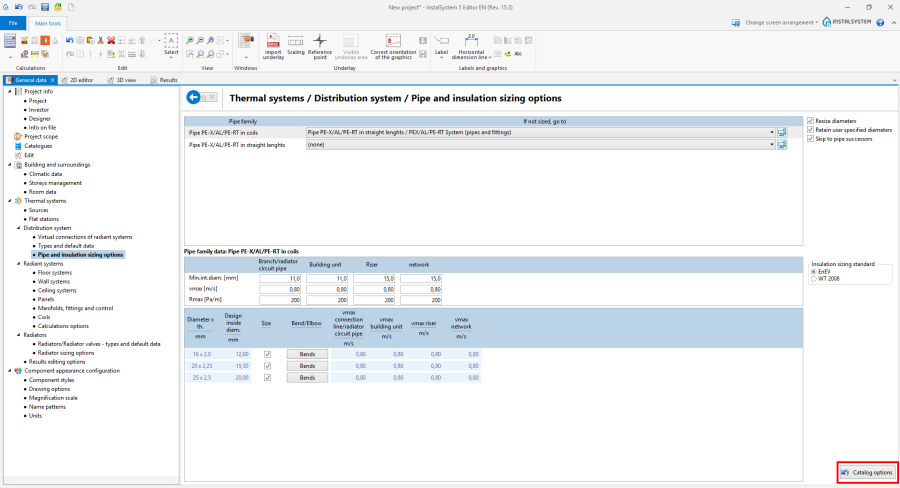This screenshot has height=488, width=900.
Task: Open Change screen arrangement dropdown
Action: [x=780, y=22]
